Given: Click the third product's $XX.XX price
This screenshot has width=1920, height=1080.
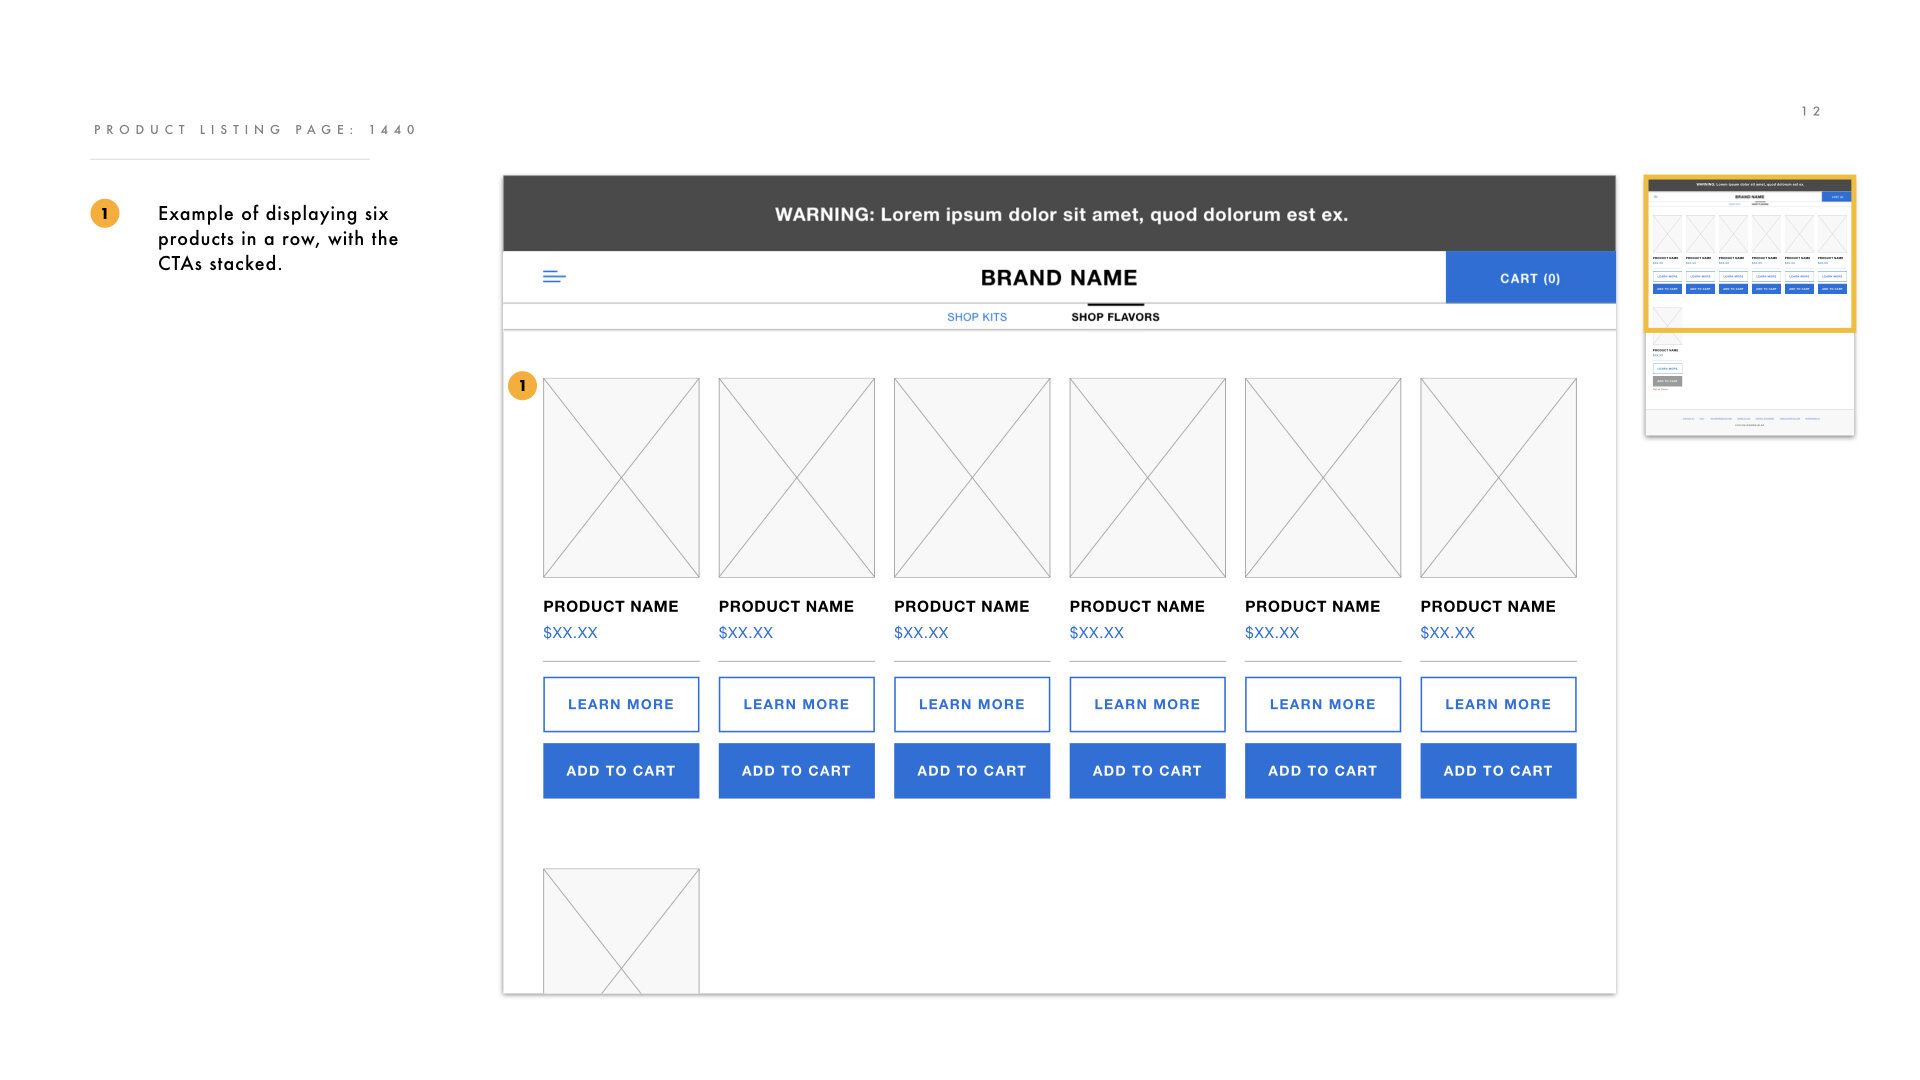Looking at the screenshot, I should 921,632.
